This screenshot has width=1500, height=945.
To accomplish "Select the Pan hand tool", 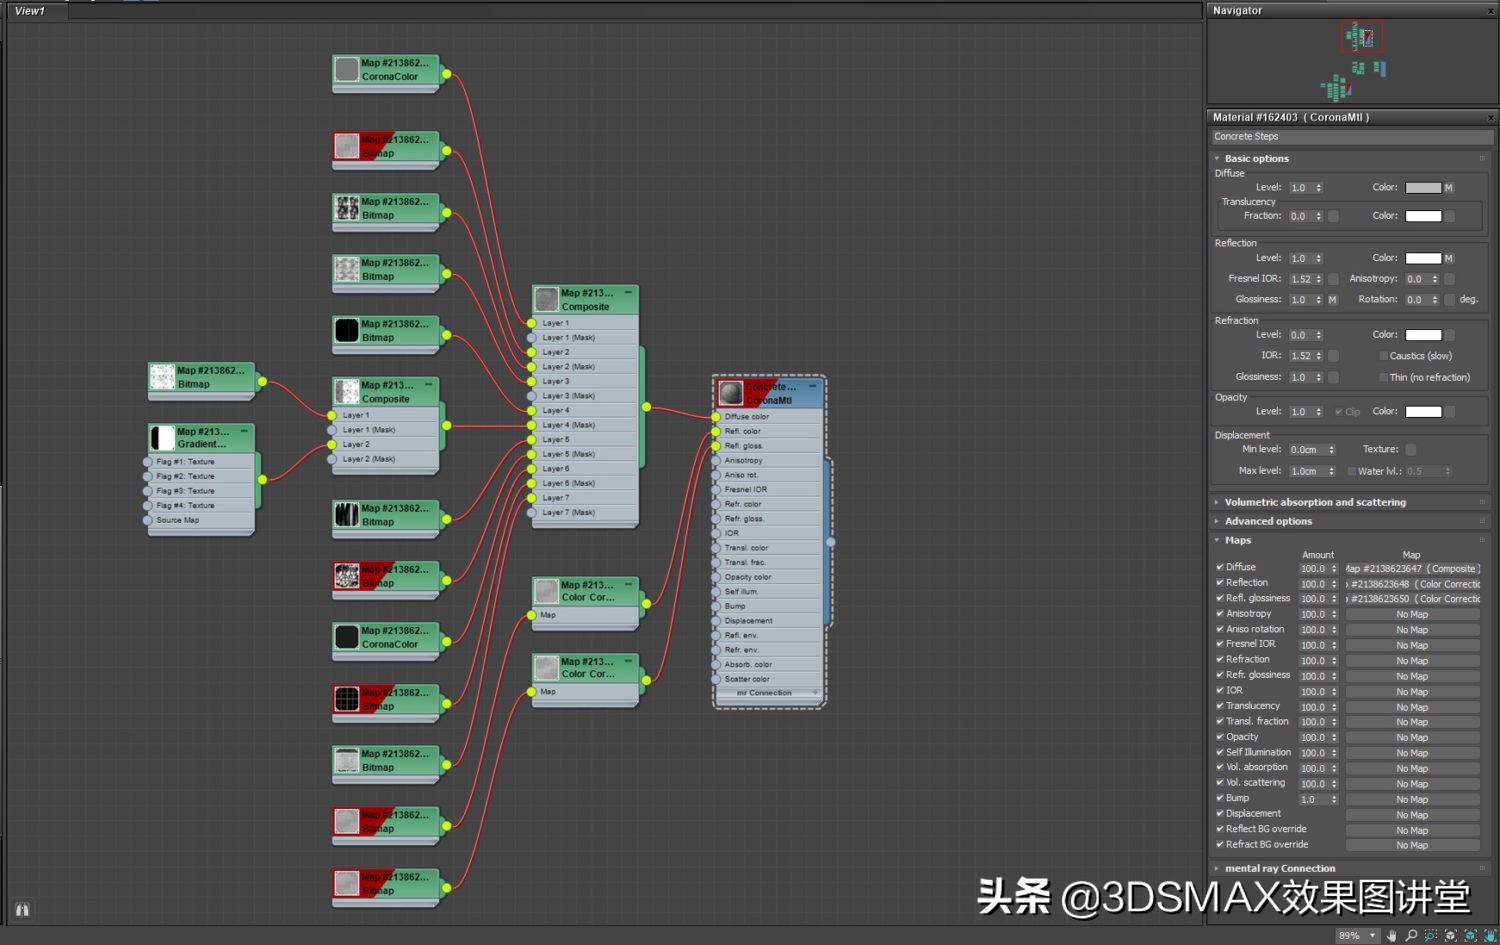I will point(1391,935).
